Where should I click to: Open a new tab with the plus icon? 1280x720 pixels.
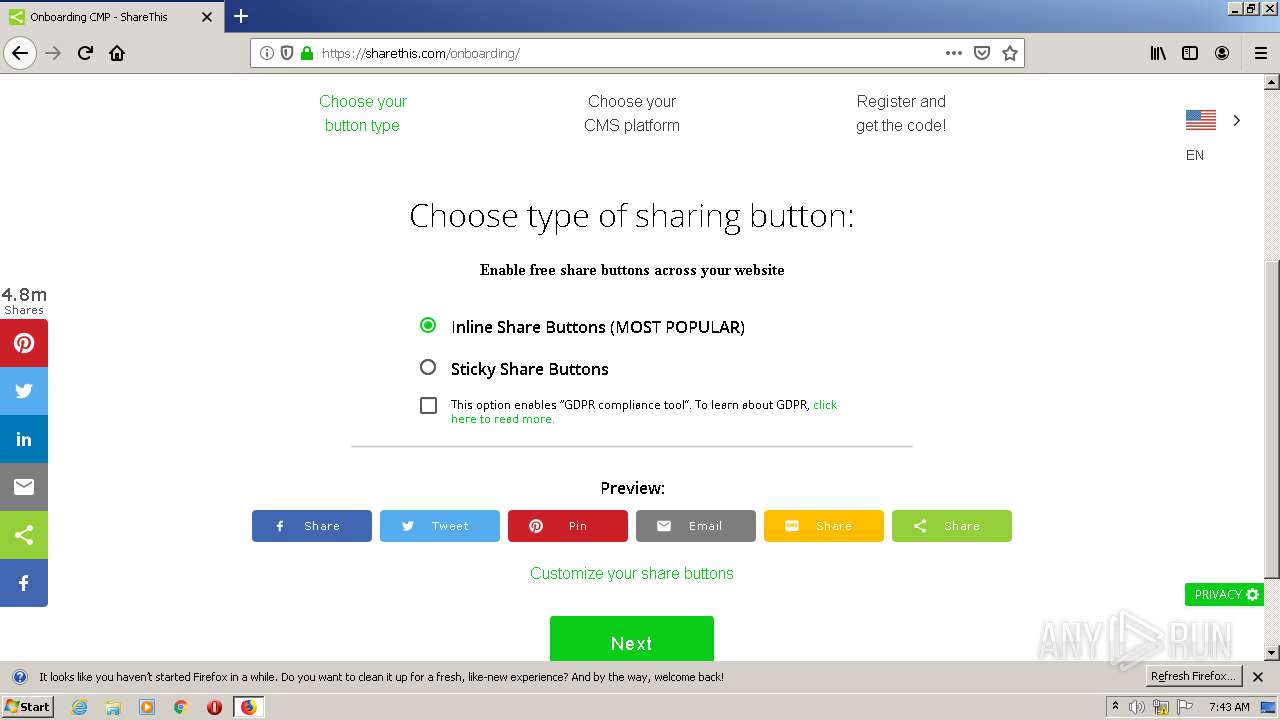[x=241, y=16]
